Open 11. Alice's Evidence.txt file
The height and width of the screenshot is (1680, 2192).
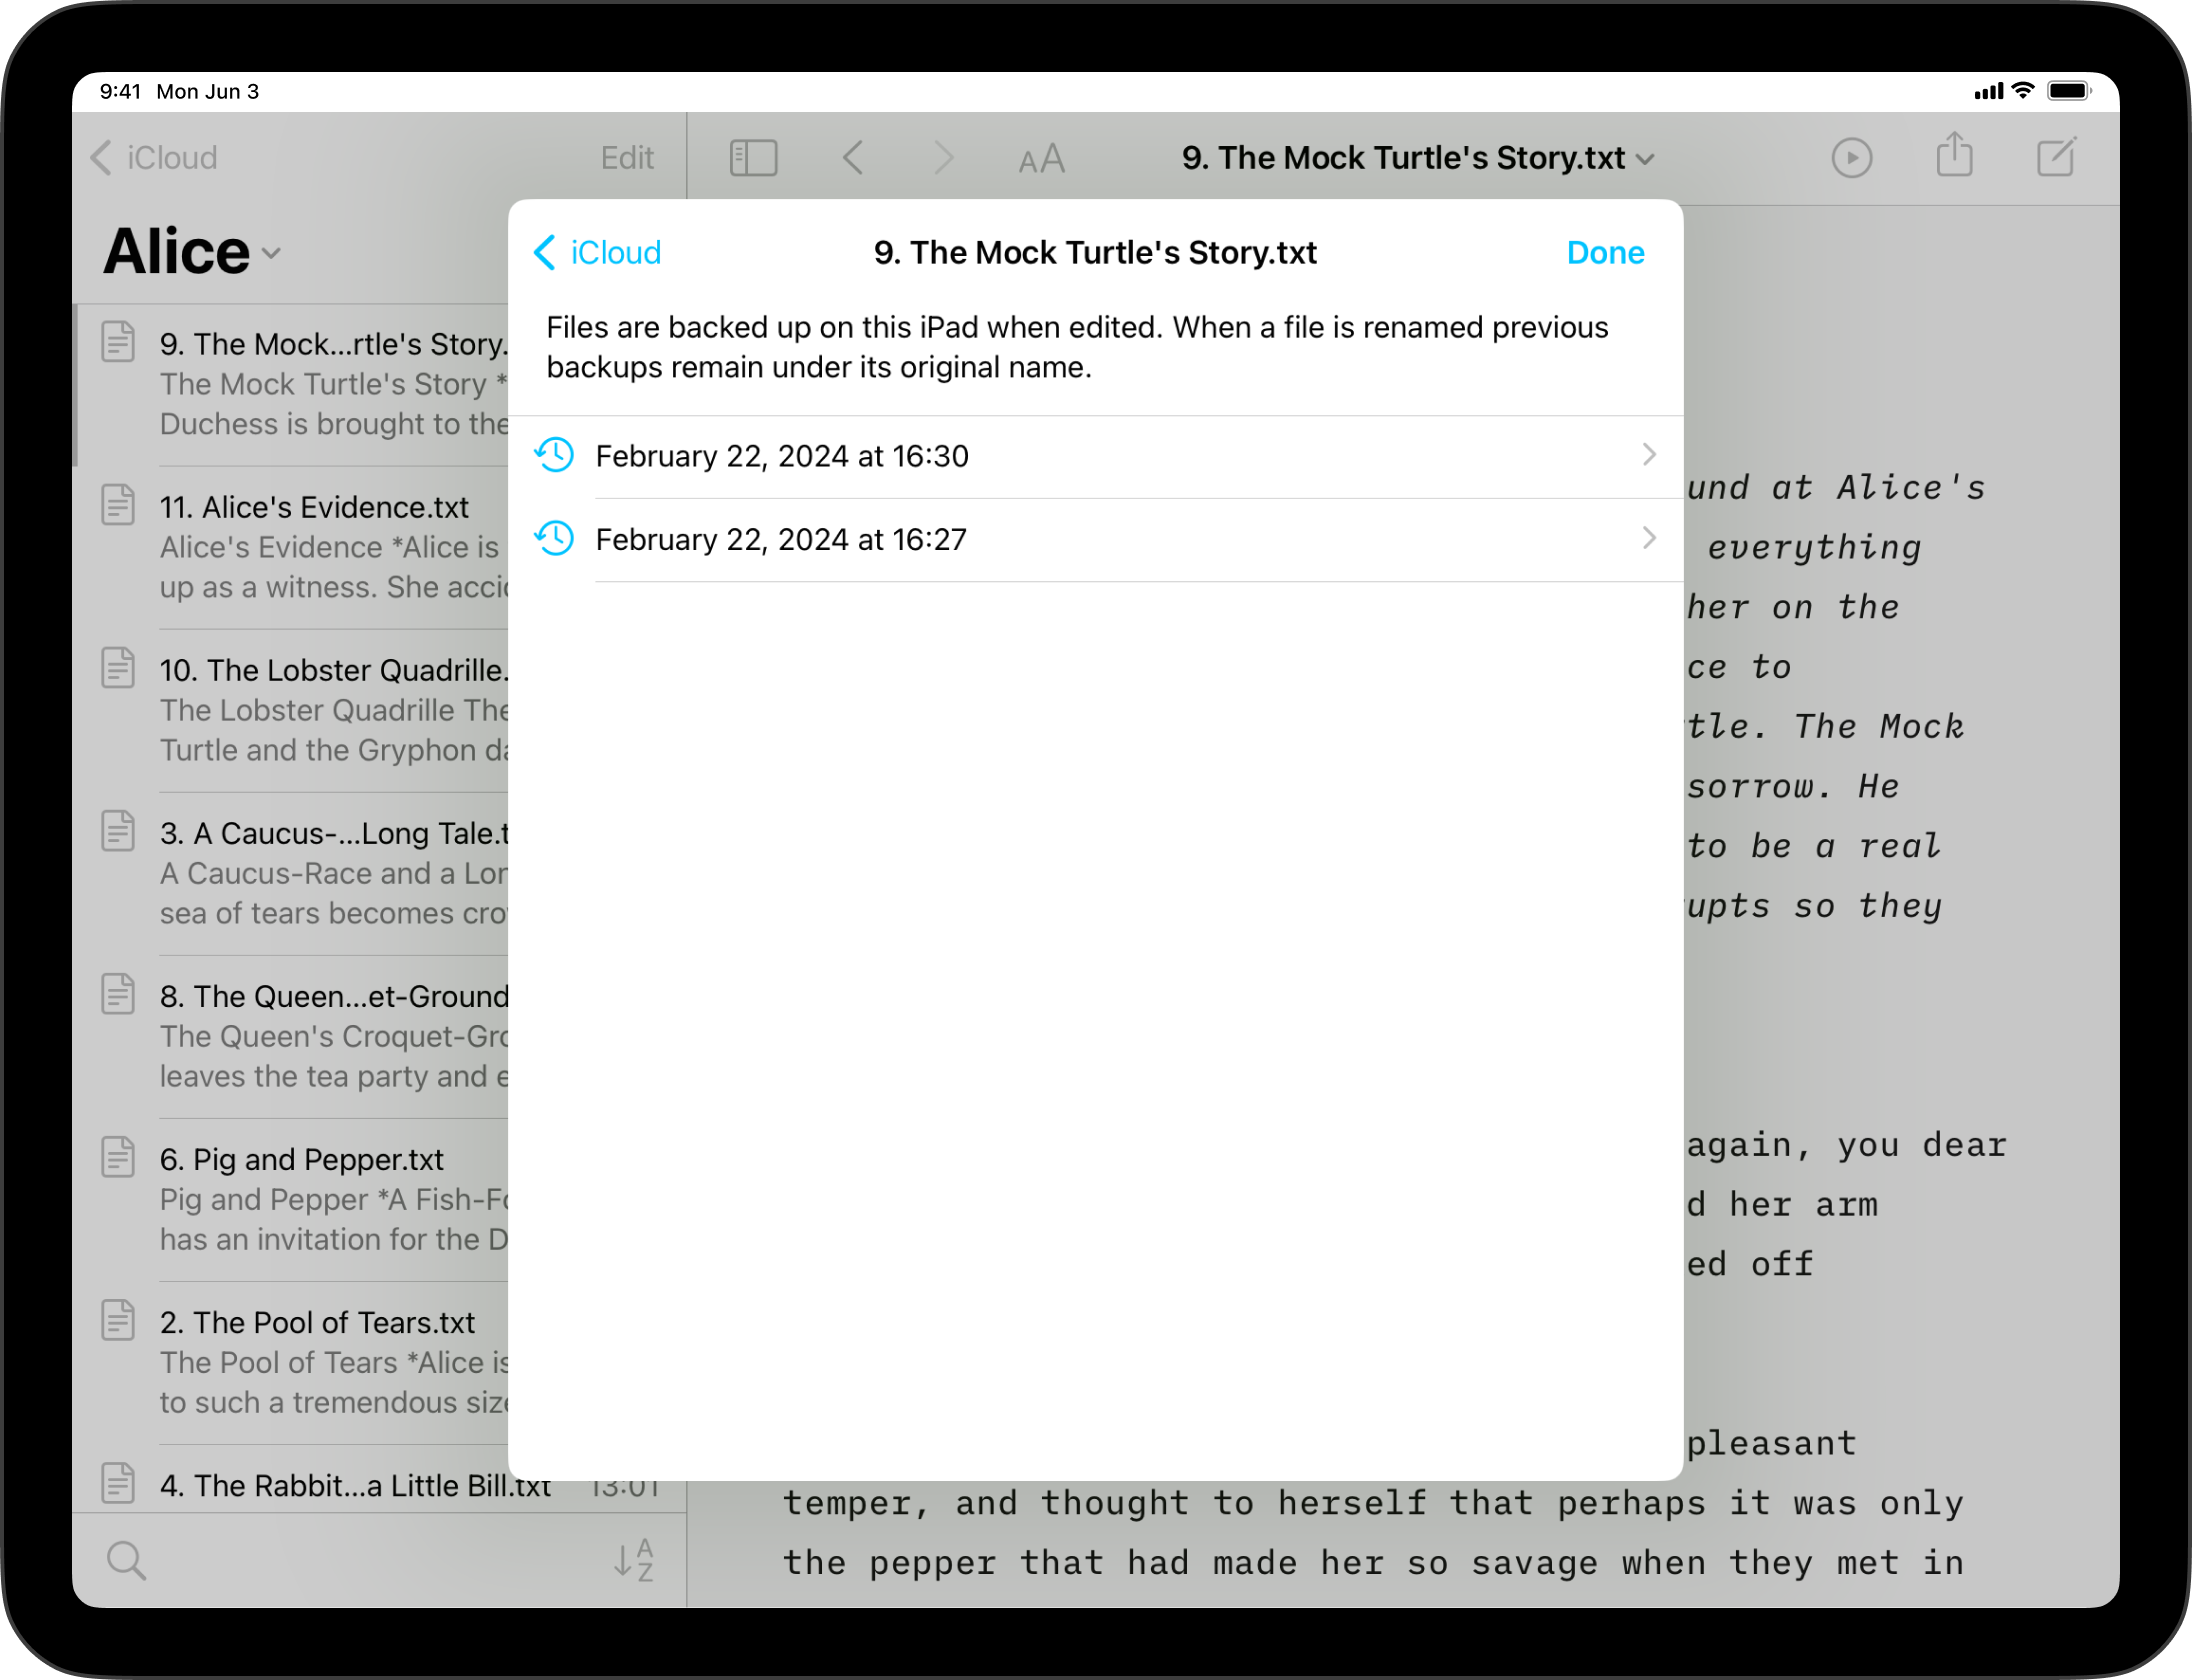tap(314, 508)
